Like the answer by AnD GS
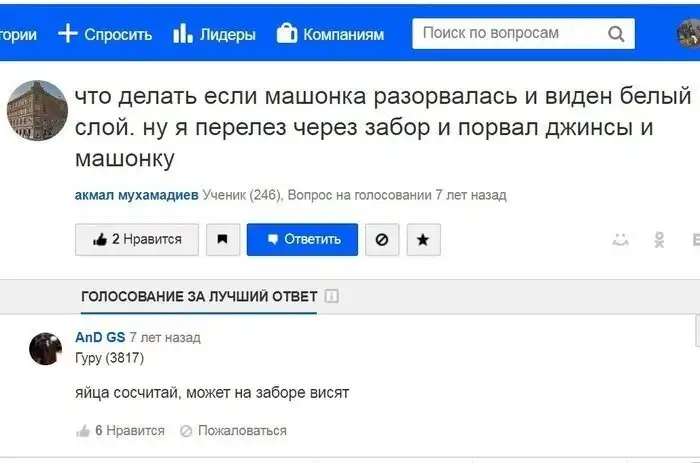This screenshot has height=463, width=700. pyautogui.click(x=120, y=431)
